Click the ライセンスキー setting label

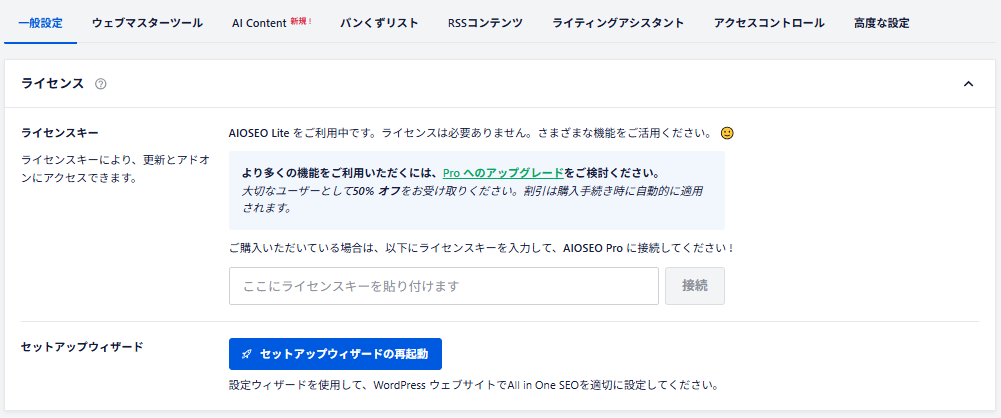60,132
